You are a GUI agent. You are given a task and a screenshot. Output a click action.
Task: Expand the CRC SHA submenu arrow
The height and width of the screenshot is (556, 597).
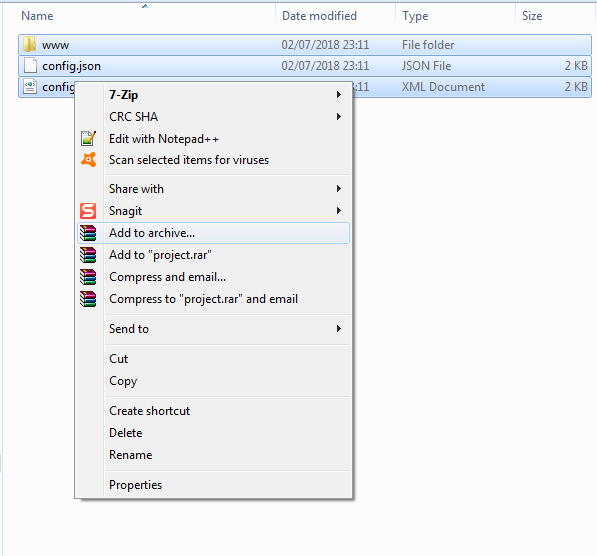338,117
